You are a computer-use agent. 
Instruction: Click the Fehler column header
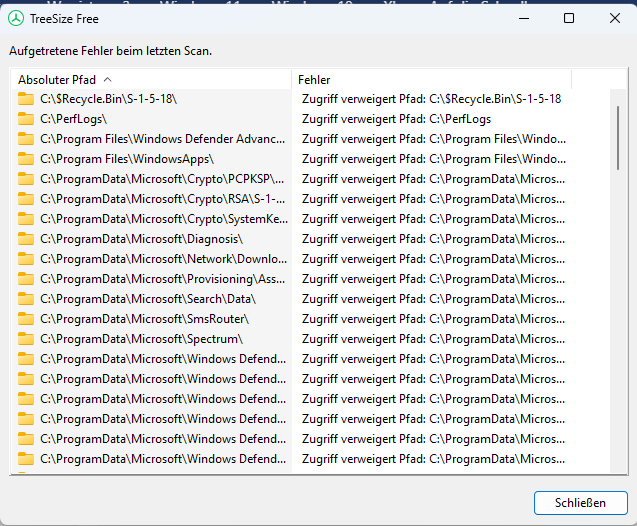pyautogui.click(x=314, y=79)
